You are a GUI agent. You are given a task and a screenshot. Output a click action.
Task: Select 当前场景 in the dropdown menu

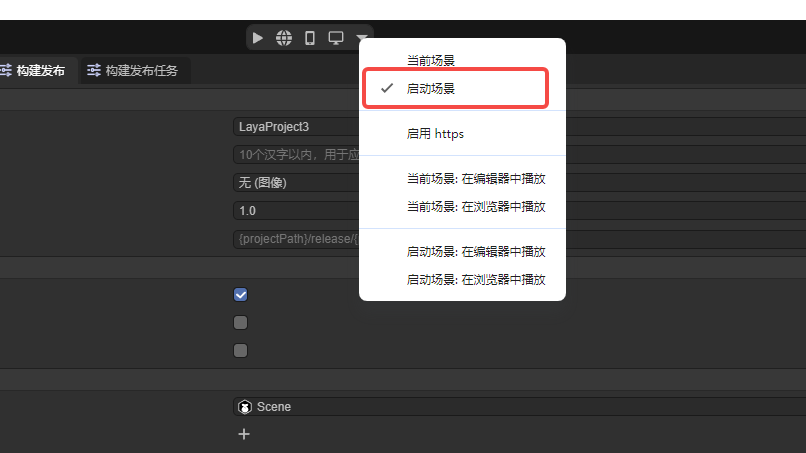(431, 61)
